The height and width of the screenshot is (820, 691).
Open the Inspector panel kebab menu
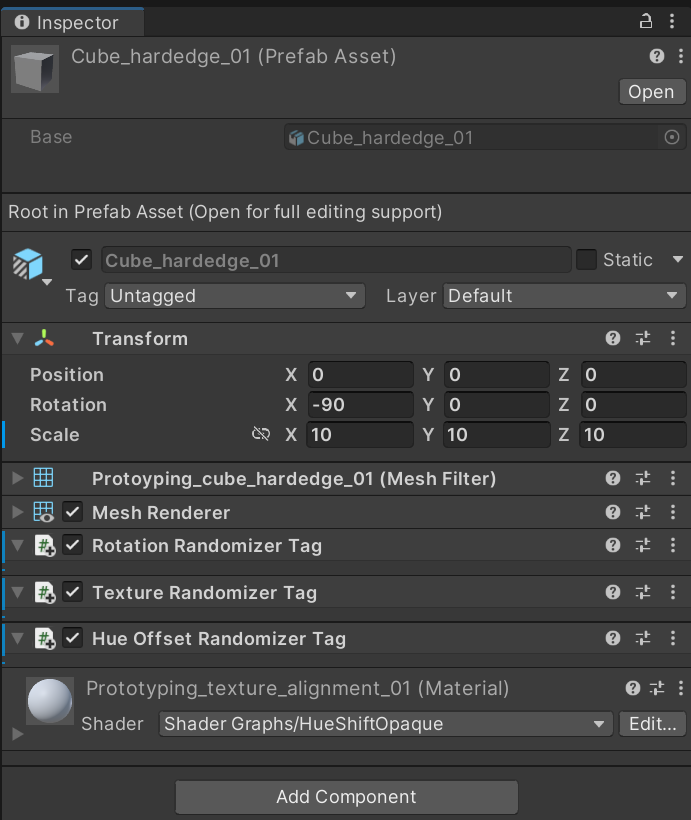673,21
